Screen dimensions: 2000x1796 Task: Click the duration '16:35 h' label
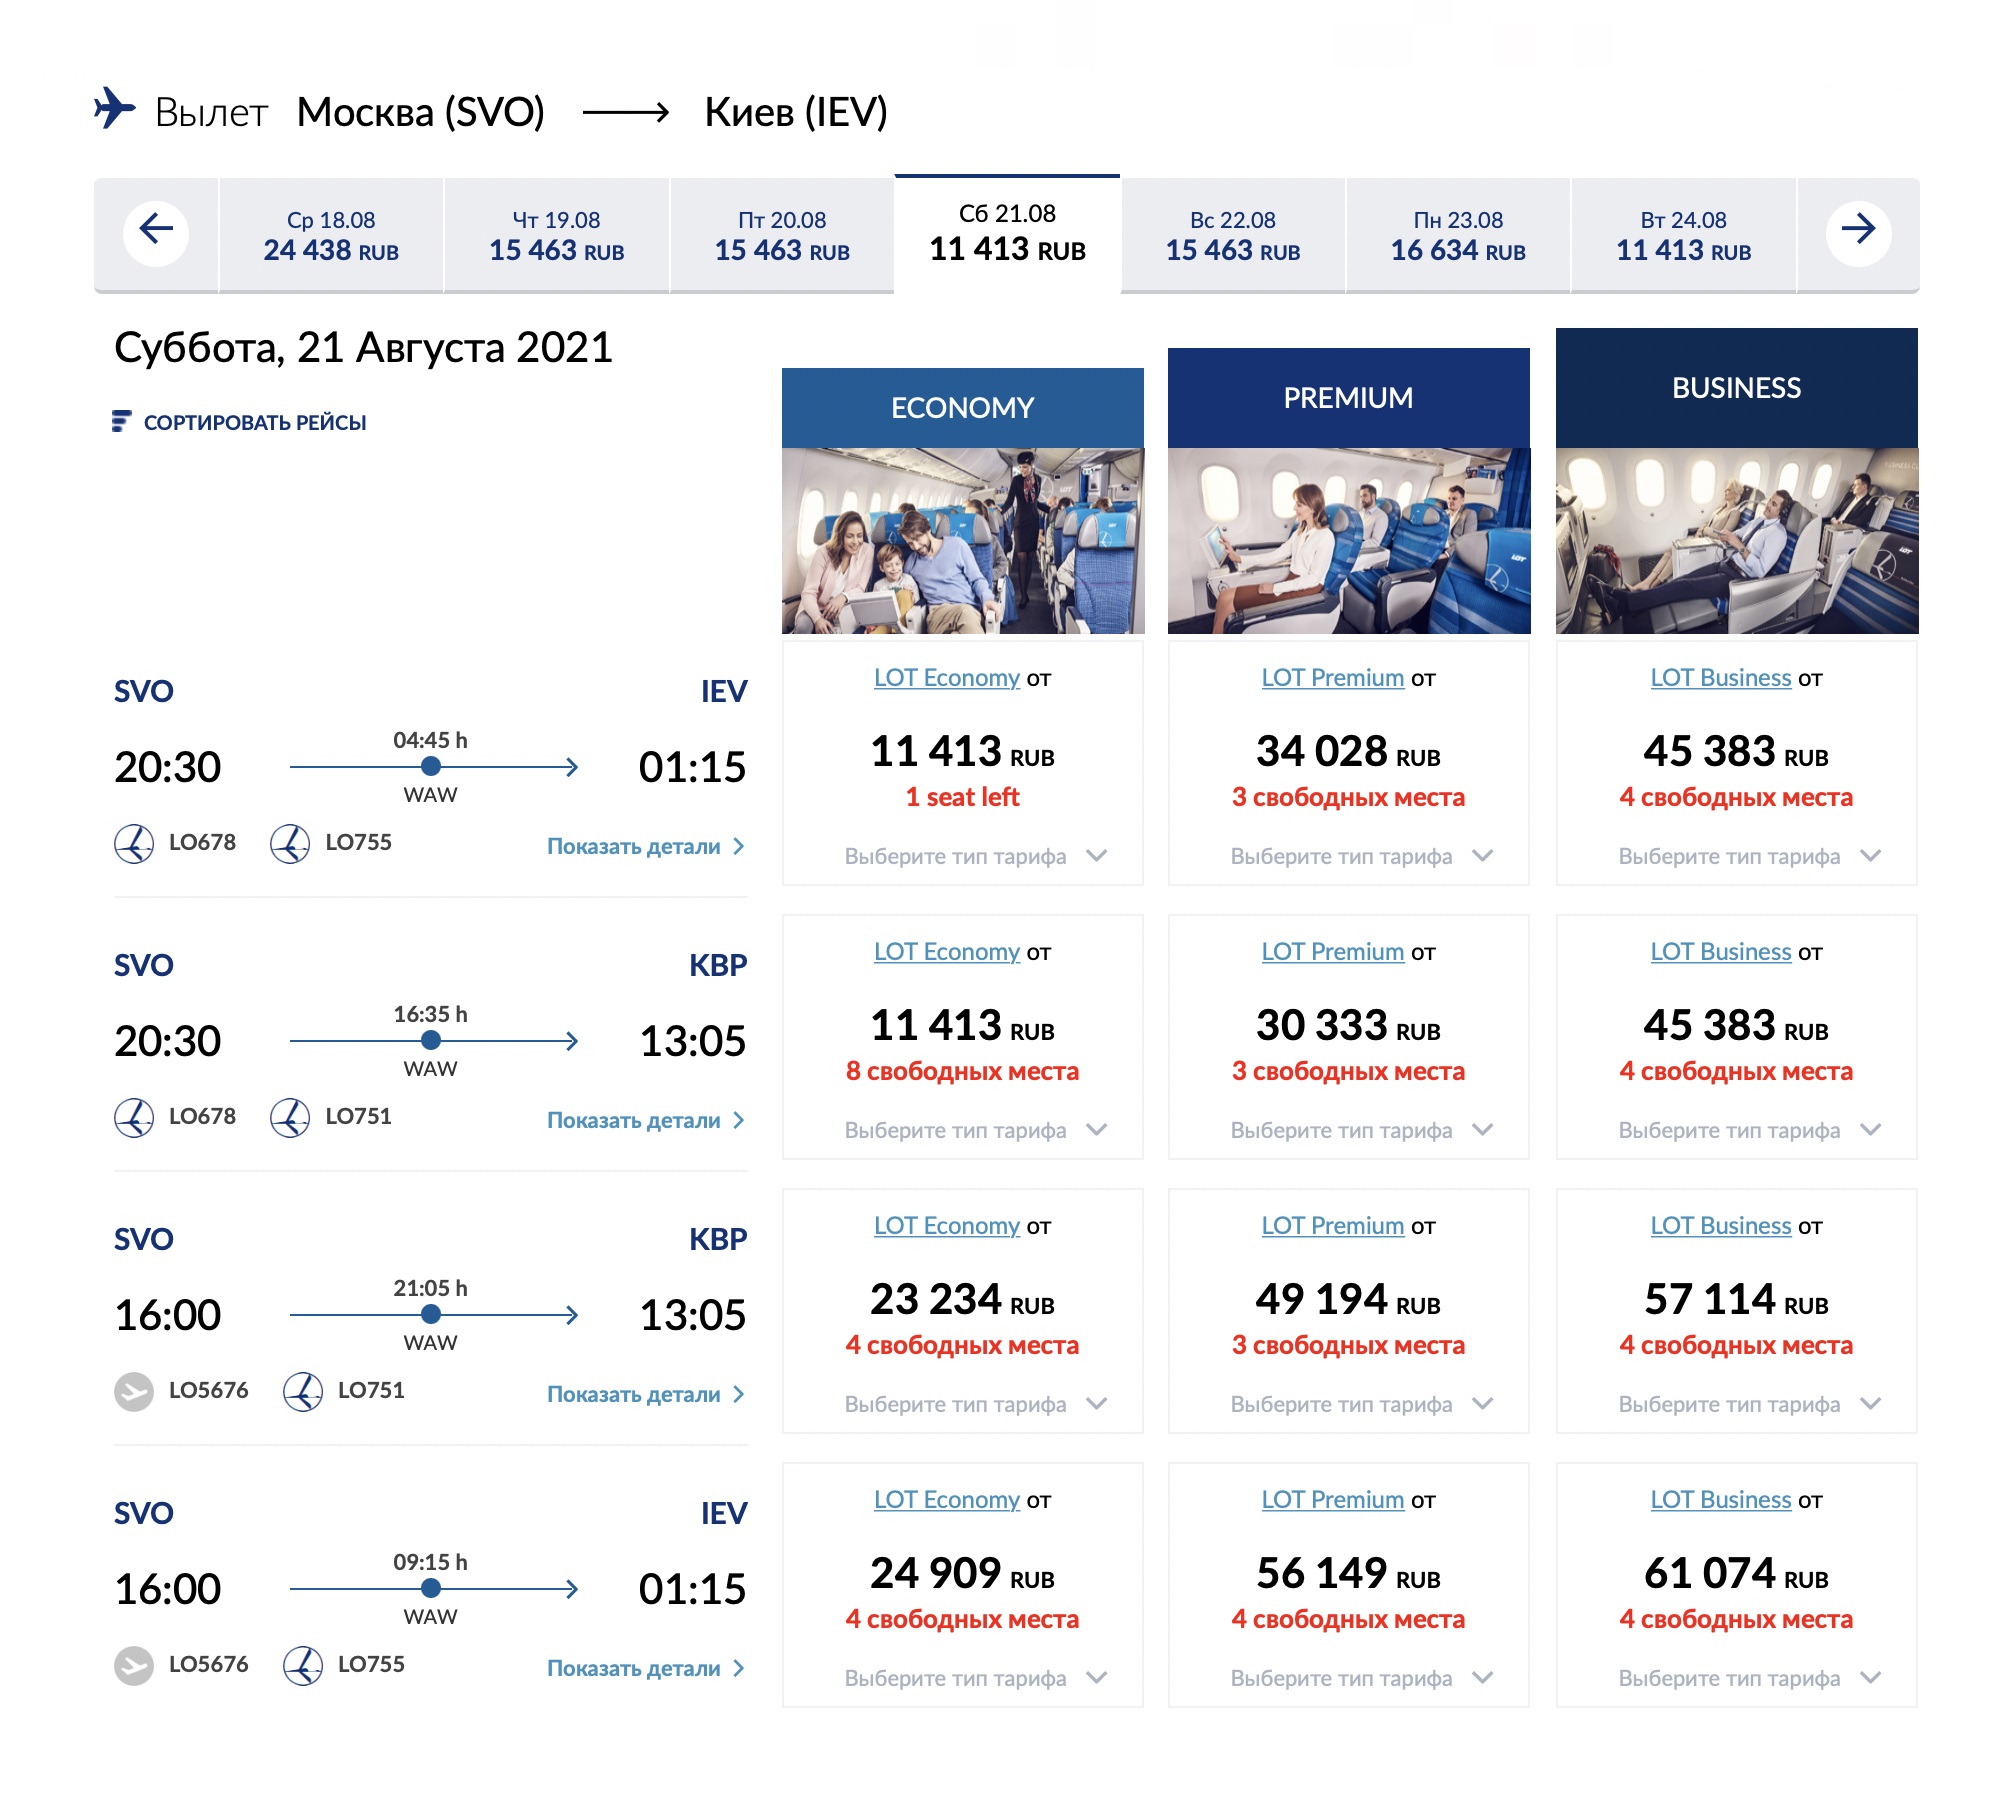coord(430,1014)
